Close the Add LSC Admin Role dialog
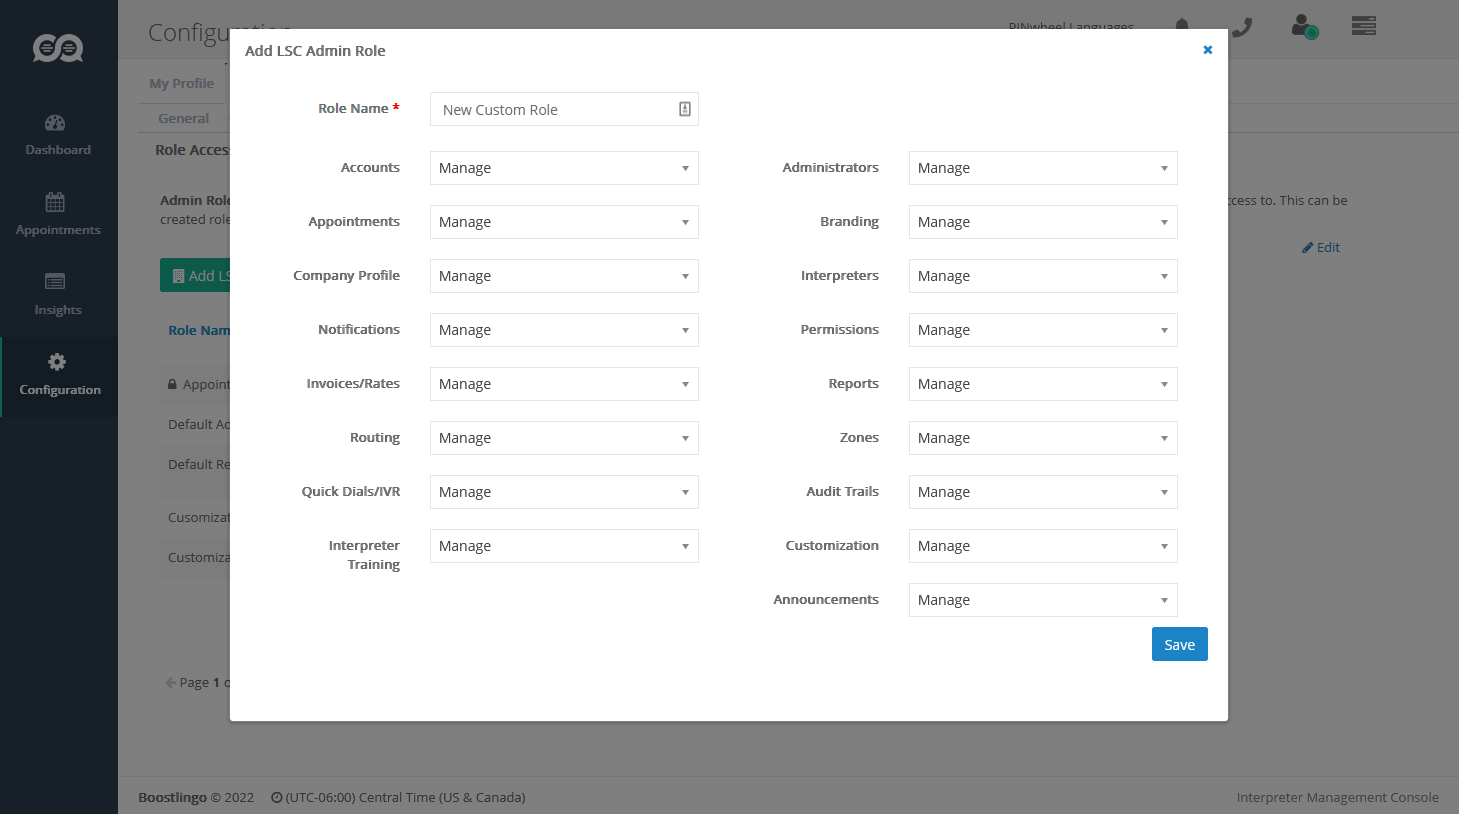The height and width of the screenshot is (814, 1459). [1207, 50]
